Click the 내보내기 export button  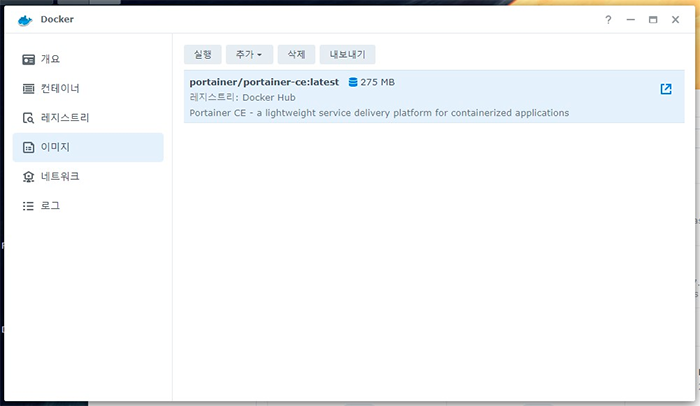347,54
